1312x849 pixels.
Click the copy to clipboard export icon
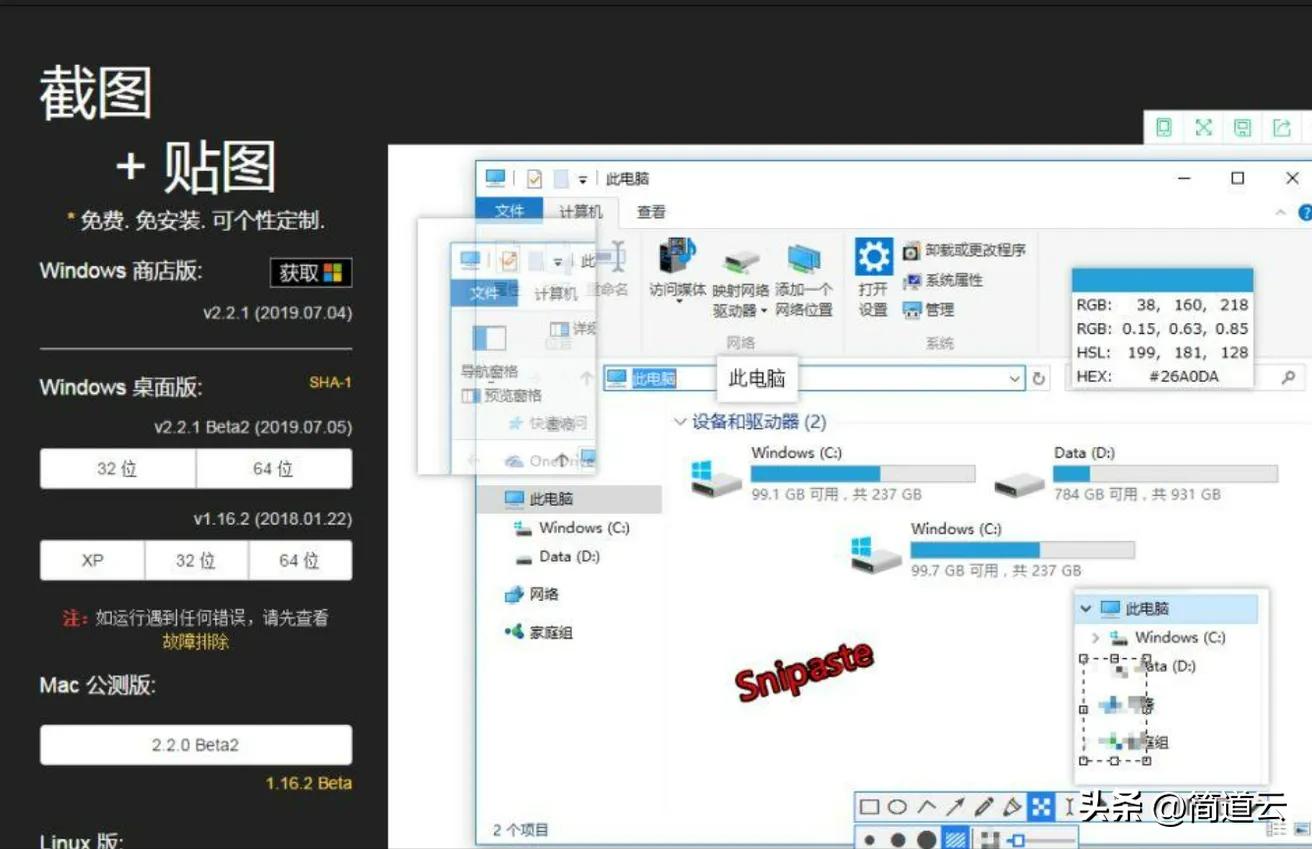tap(1280, 127)
